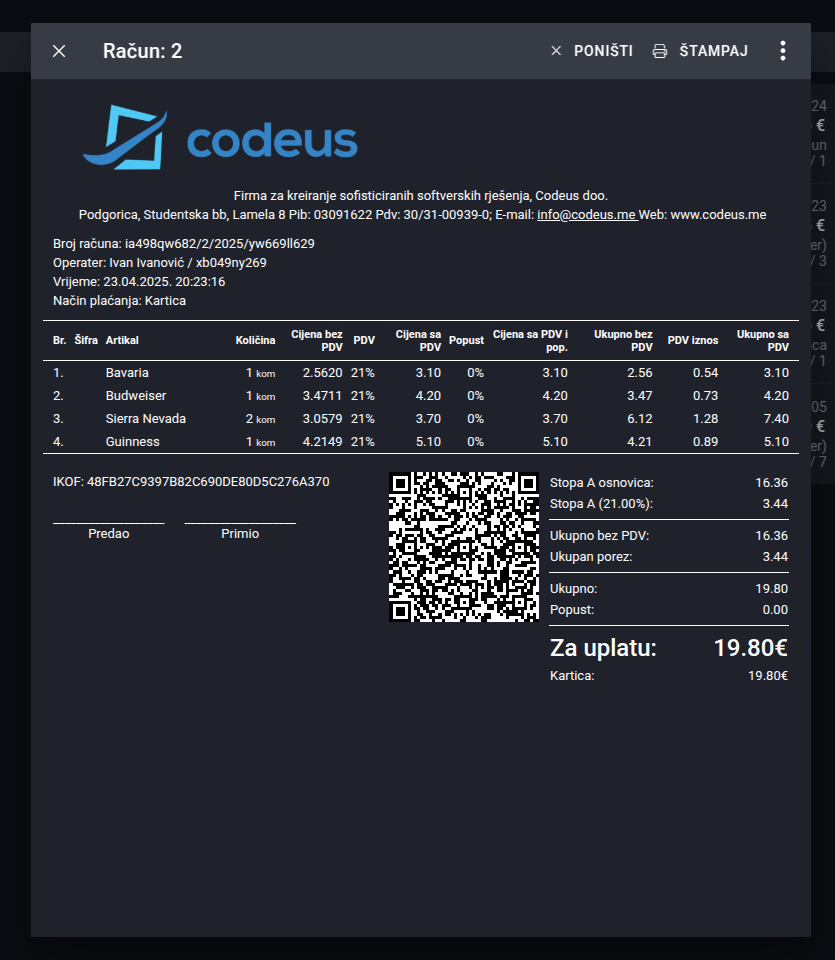Click the 19.80€ Za uplatu amount
The image size is (835, 960).
pyautogui.click(x=751, y=648)
